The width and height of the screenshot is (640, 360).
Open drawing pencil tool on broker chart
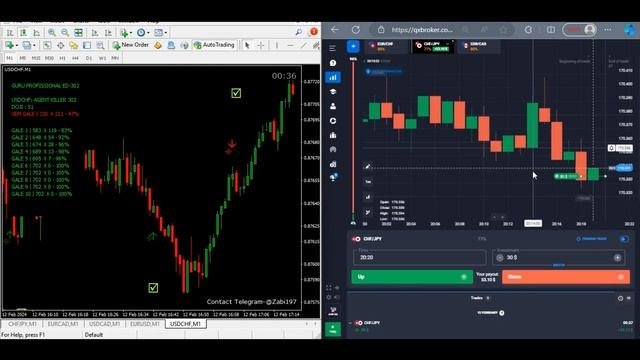(x=368, y=167)
